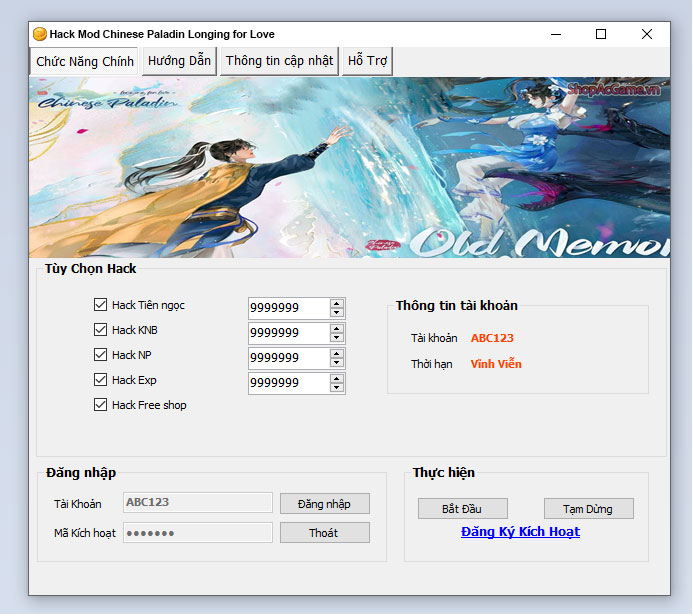This screenshot has height=616, width=693.
Task: Increase the Hack Exp value with up arrow
Action: (337, 379)
